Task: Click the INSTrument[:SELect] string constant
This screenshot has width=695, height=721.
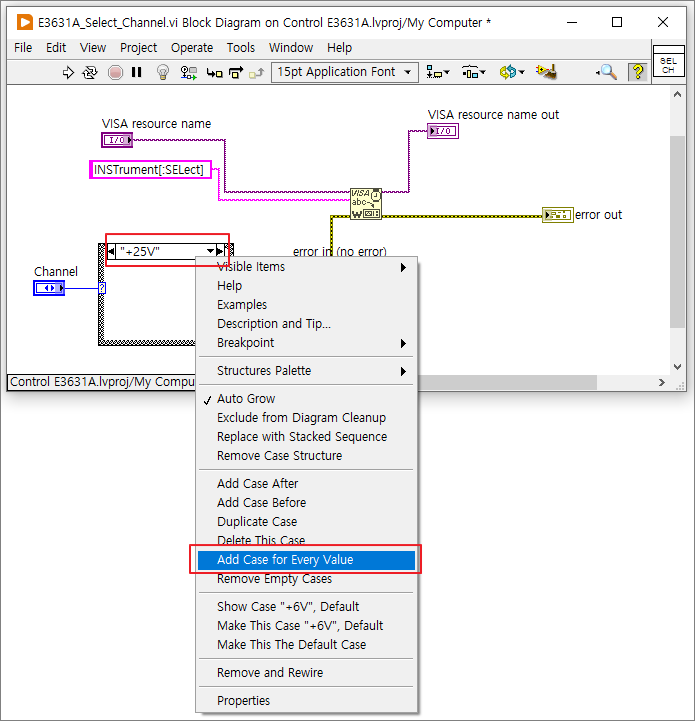Action: [150, 170]
